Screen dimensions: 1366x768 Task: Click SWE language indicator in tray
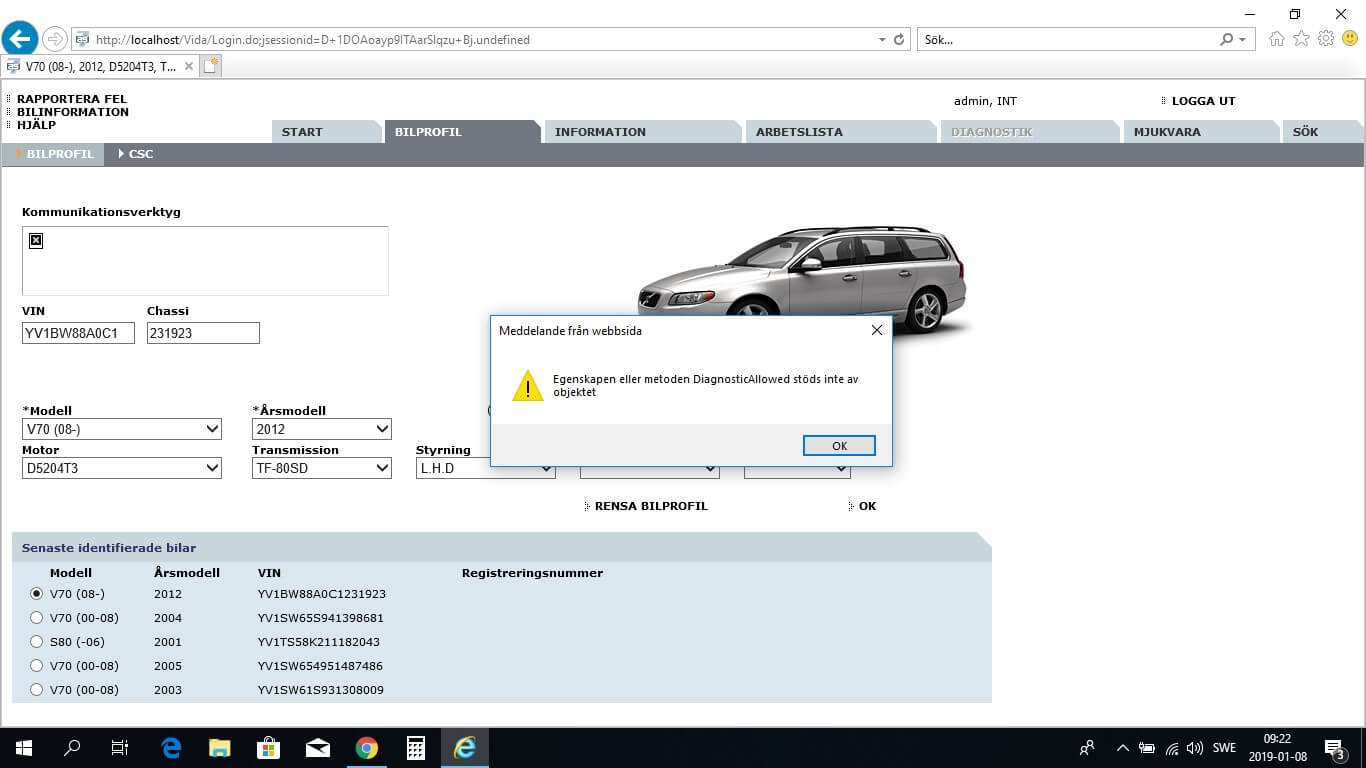(x=1224, y=748)
